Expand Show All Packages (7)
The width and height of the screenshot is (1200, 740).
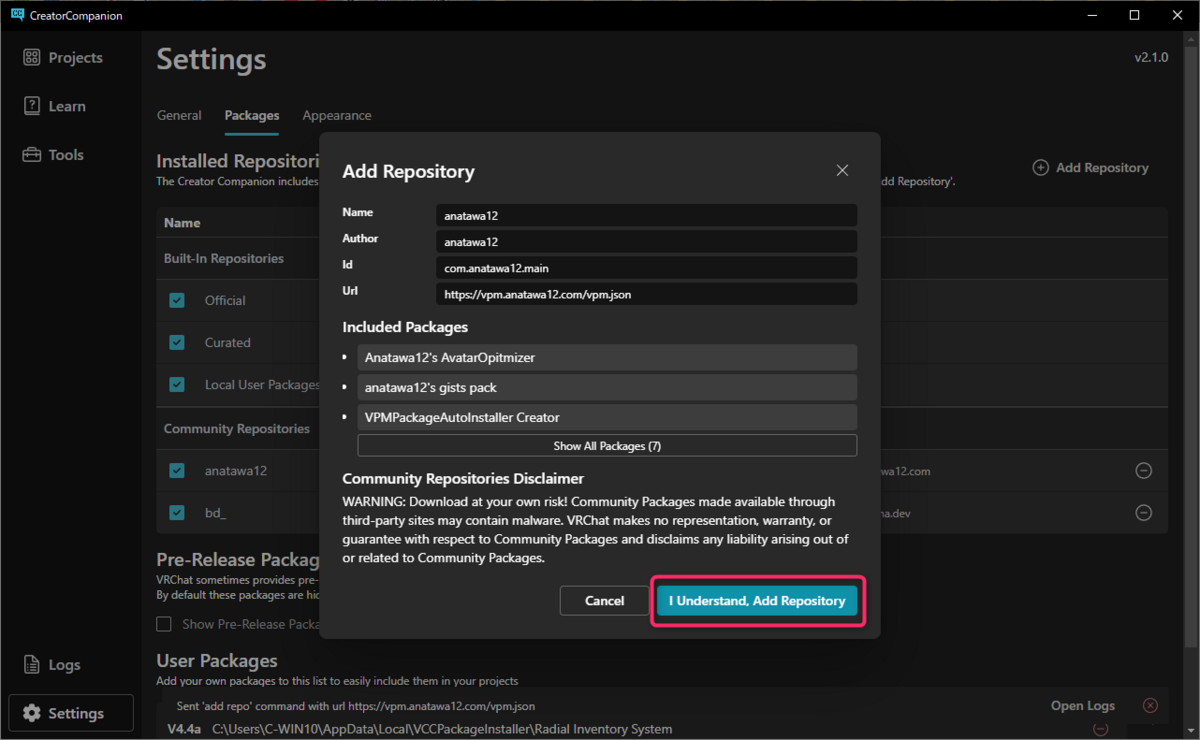pos(607,446)
